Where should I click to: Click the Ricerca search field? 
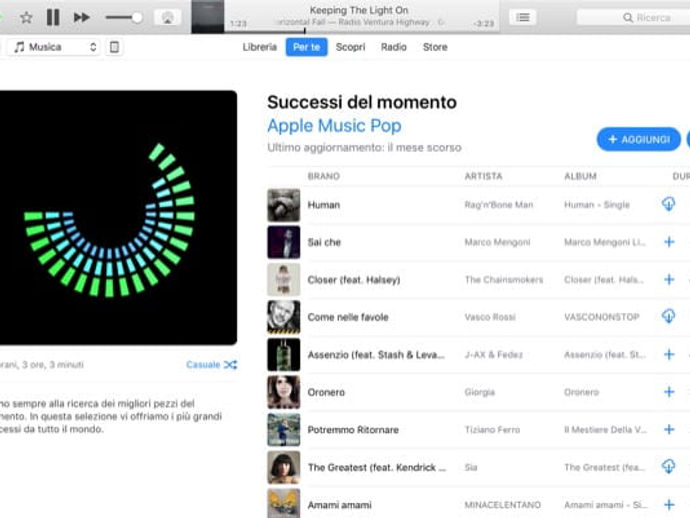[634, 18]
